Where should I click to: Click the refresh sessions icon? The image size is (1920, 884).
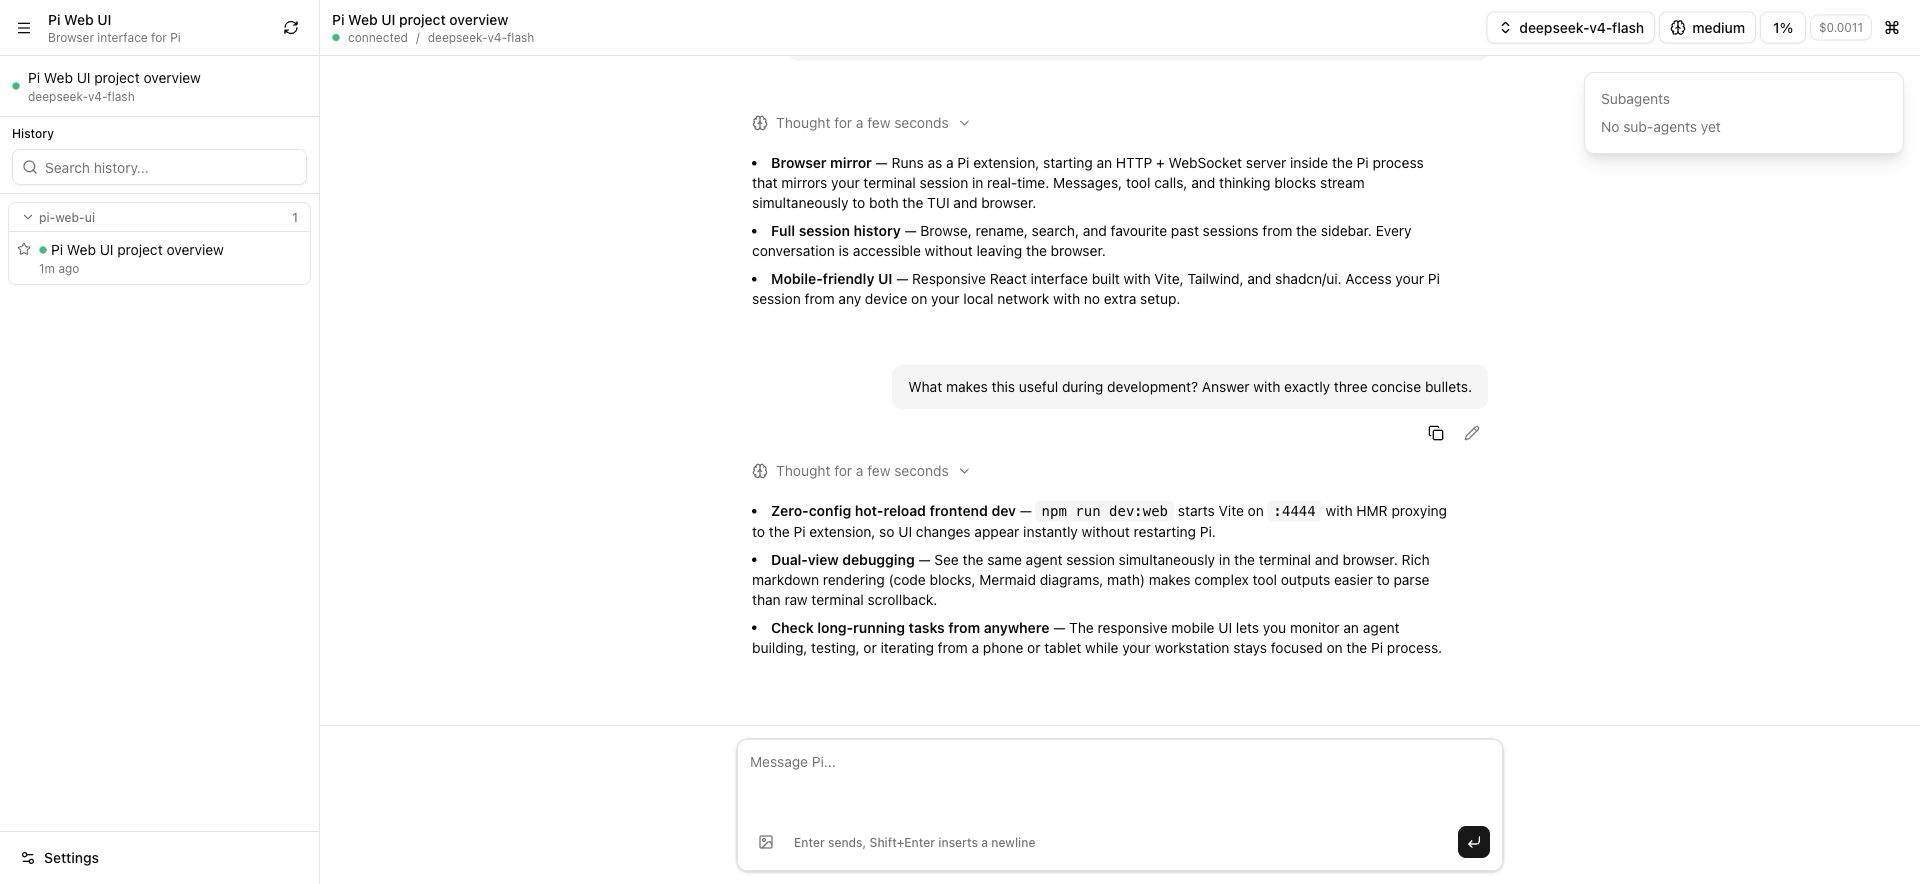point(291,28)
